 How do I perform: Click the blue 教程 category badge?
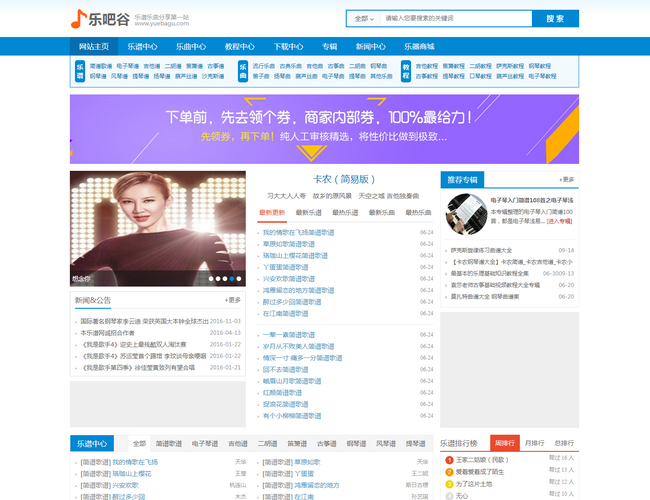pos(406,71)
